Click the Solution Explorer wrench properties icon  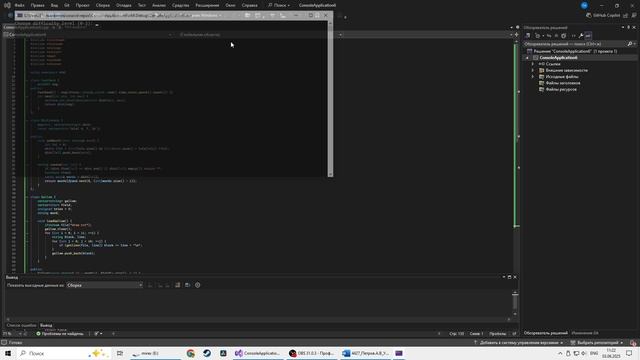click(x=580, y=36)
